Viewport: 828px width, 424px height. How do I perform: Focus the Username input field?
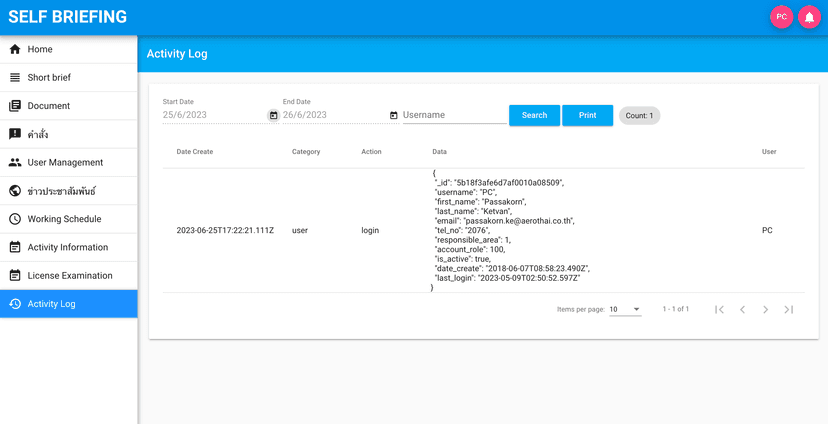tap(454, 115)
